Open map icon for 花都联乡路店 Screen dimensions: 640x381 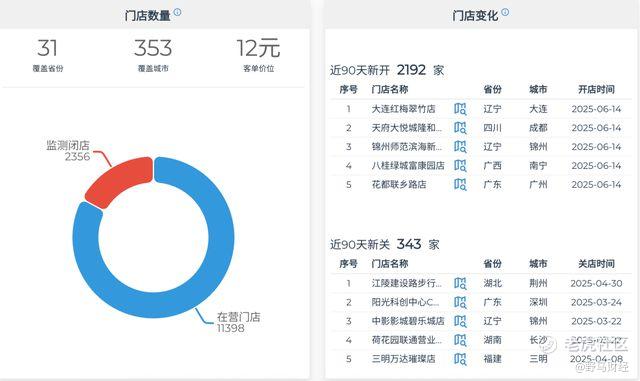460,185
